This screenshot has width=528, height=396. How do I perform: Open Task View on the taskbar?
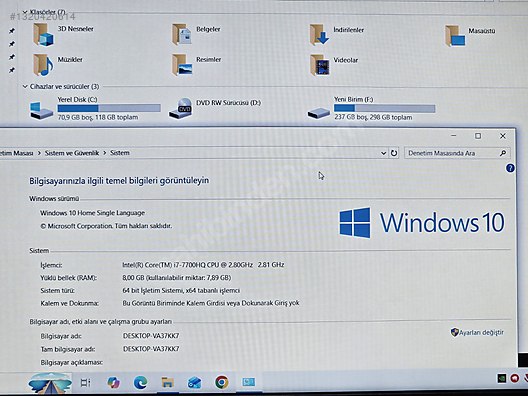coord(86,383)
